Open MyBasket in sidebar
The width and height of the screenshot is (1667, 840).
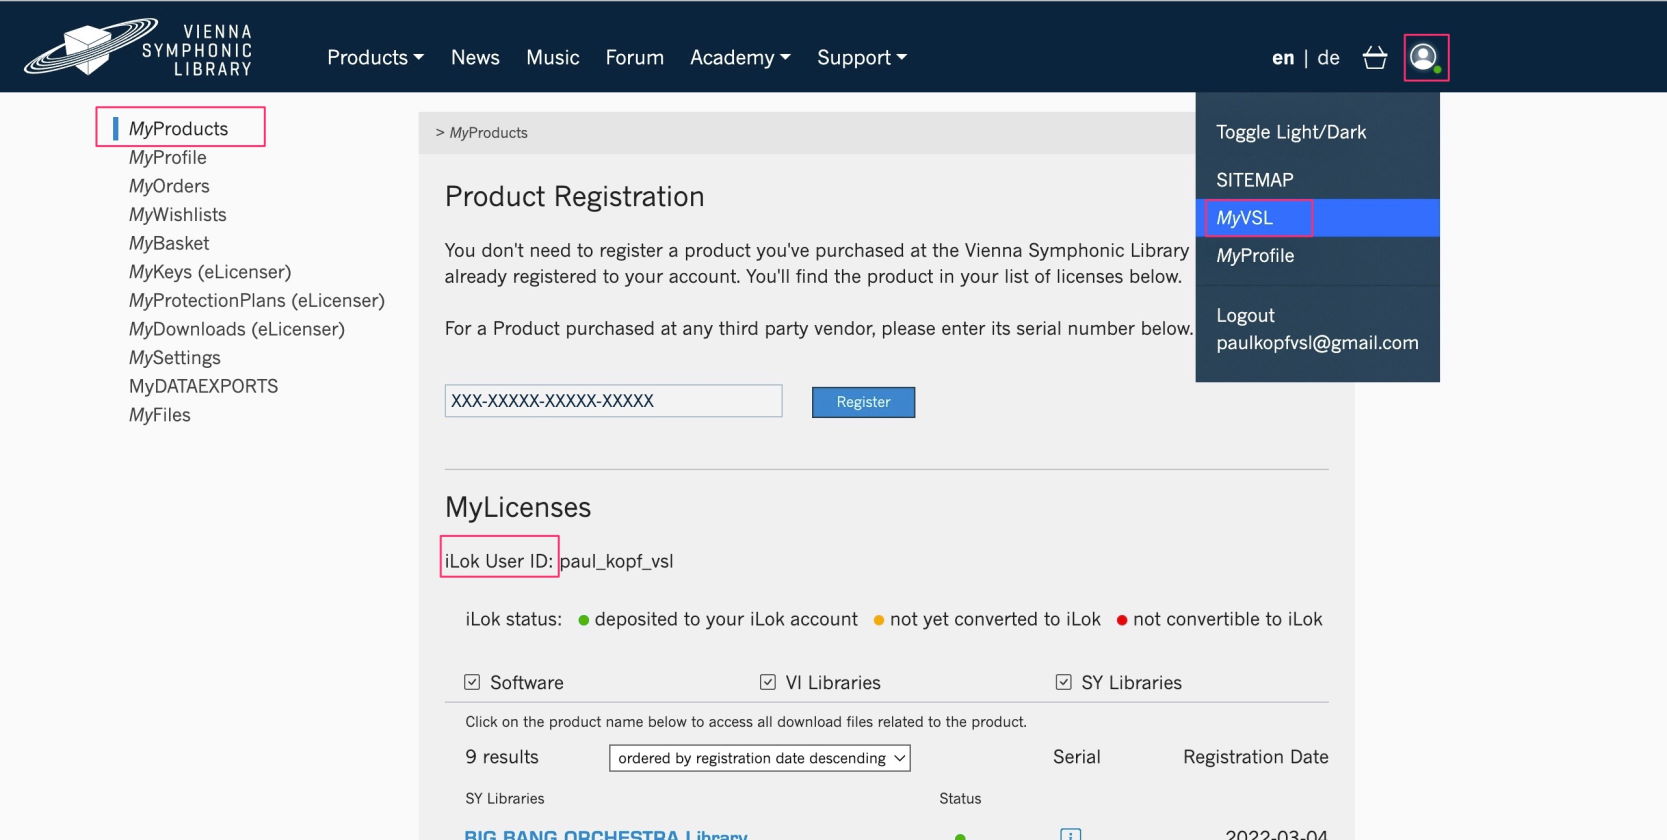169,243
